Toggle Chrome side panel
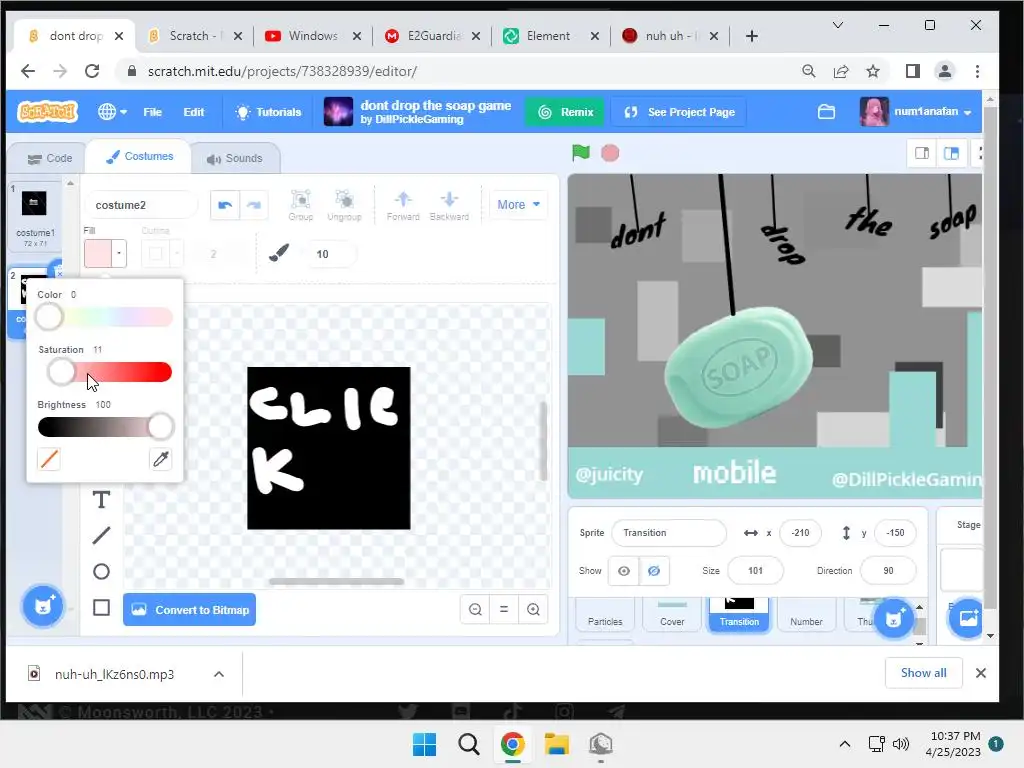Screen dimensions: 1024x768 [912, 71]
